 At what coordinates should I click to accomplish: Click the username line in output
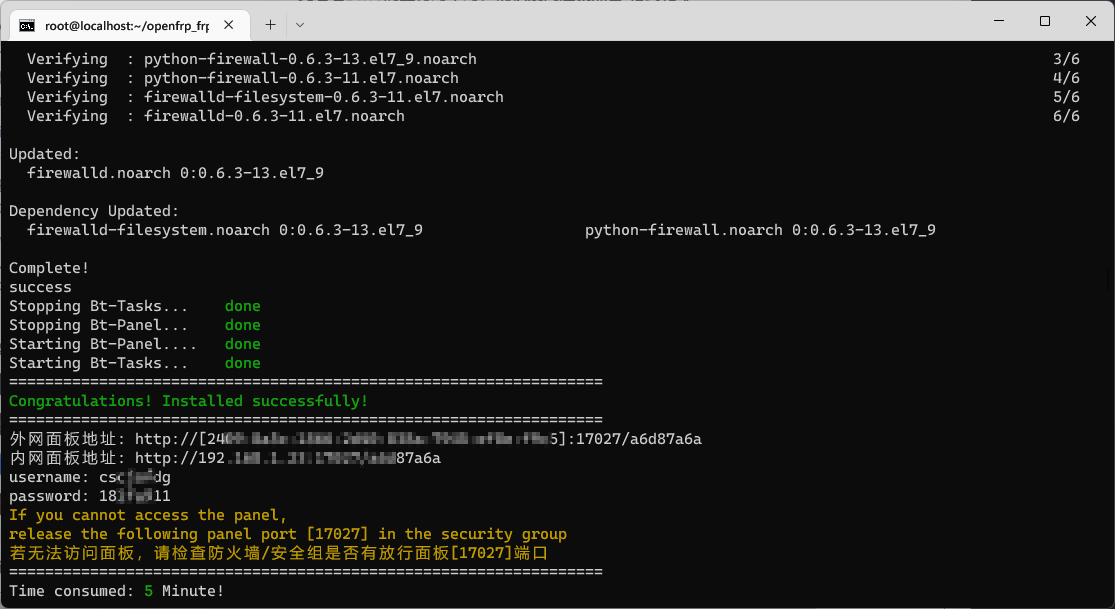pos(90,477)
